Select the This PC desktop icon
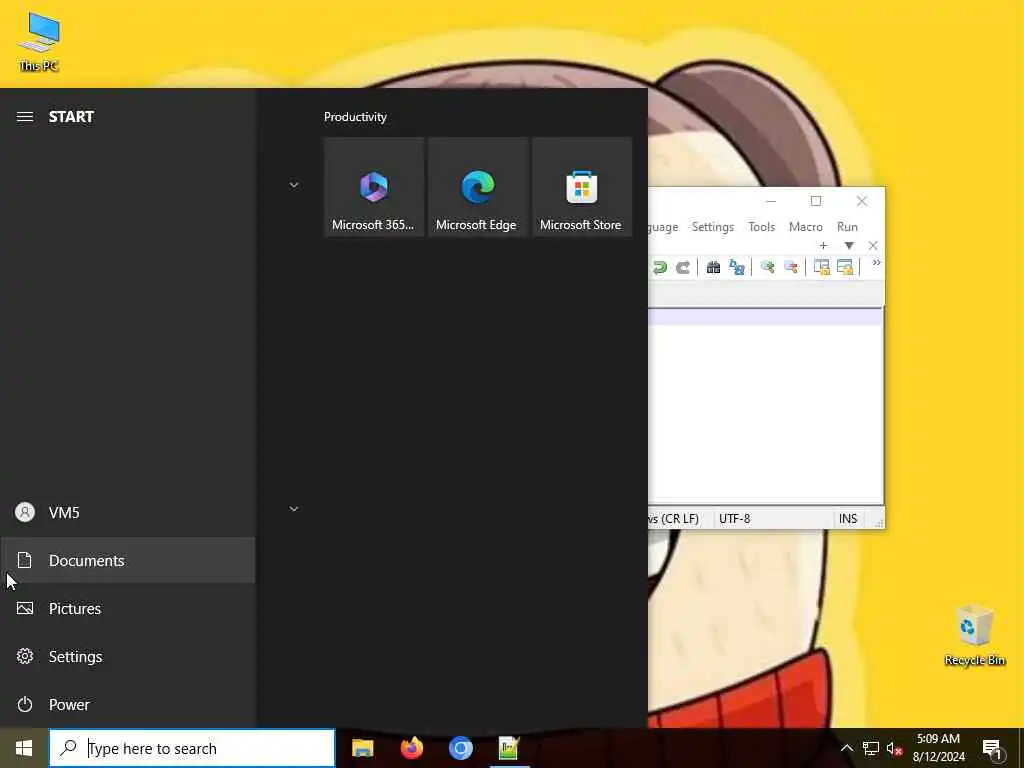The width and height of the screenshot is (1024, 768). coord(39,41)
